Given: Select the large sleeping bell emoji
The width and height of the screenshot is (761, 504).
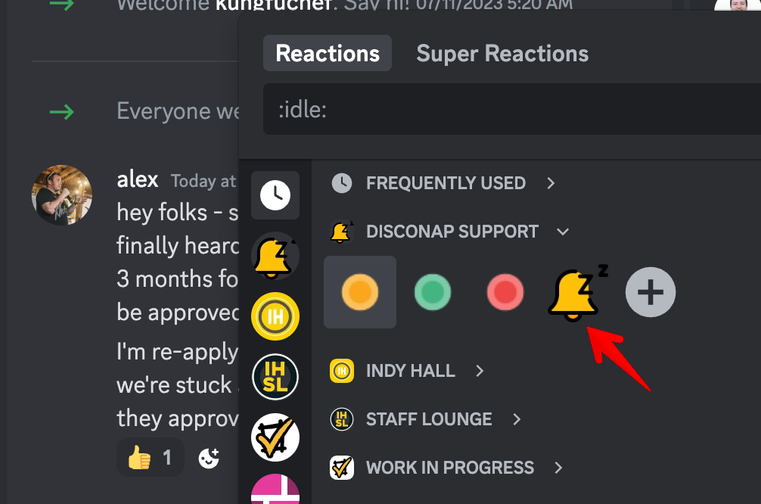Looking at the screenshot, I should pyautogui.click(x=578, y=293).
